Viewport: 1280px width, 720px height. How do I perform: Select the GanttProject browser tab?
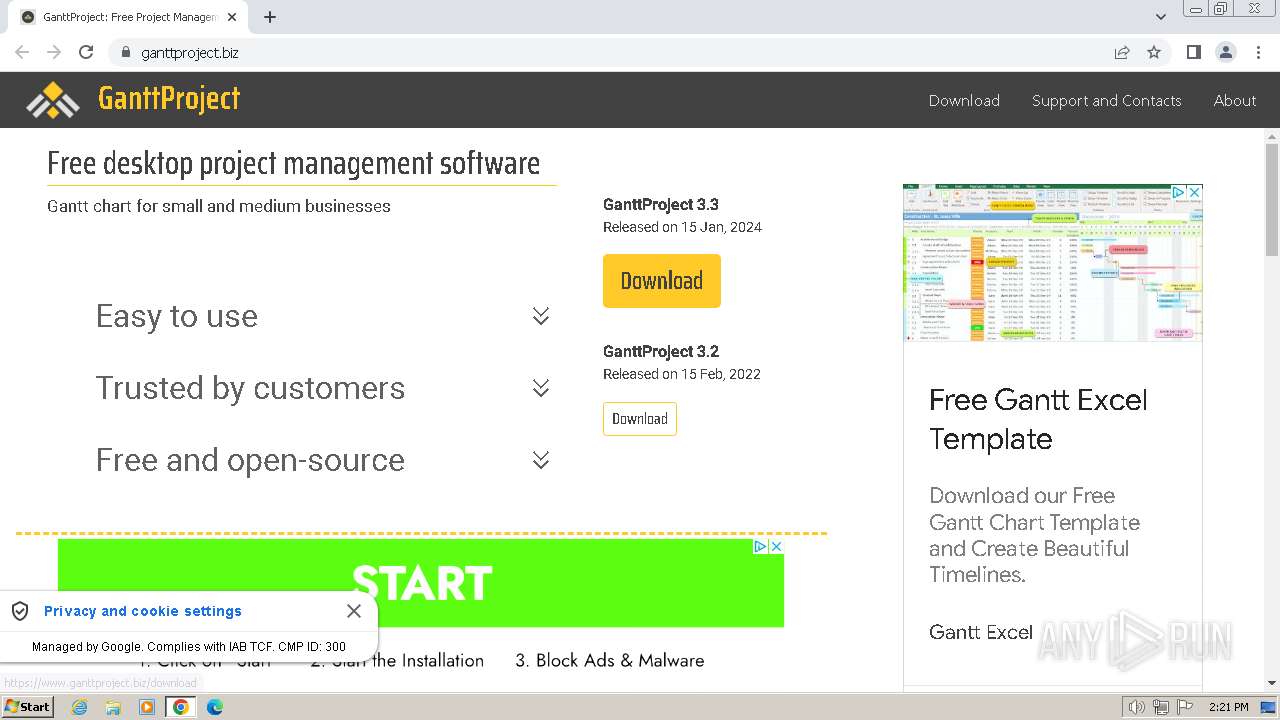click(x=128, y=17)
